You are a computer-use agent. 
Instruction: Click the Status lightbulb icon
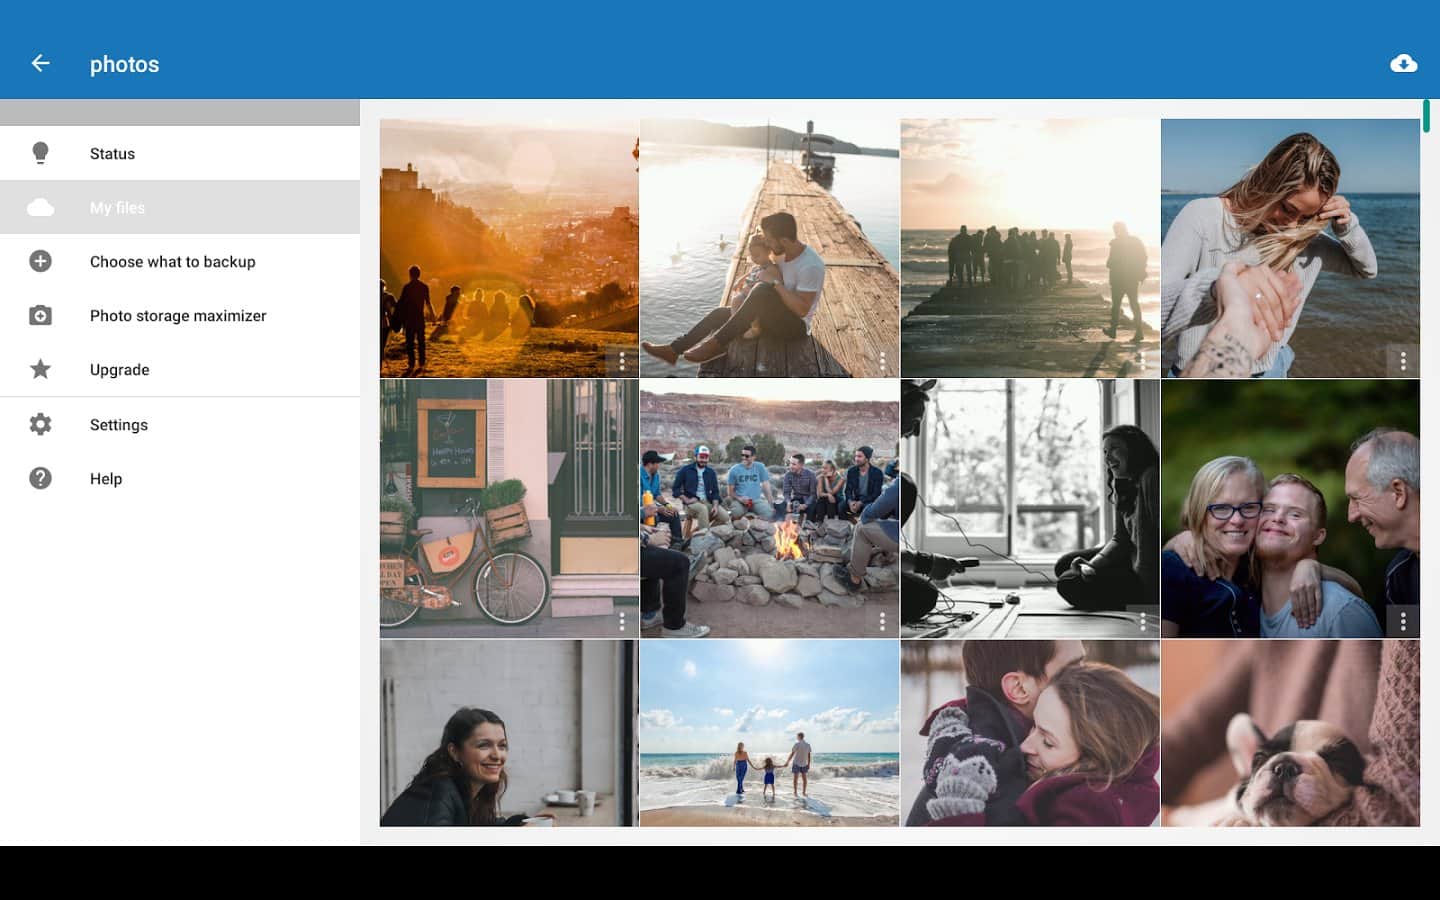pyautogui.click(x=40, y=153)
